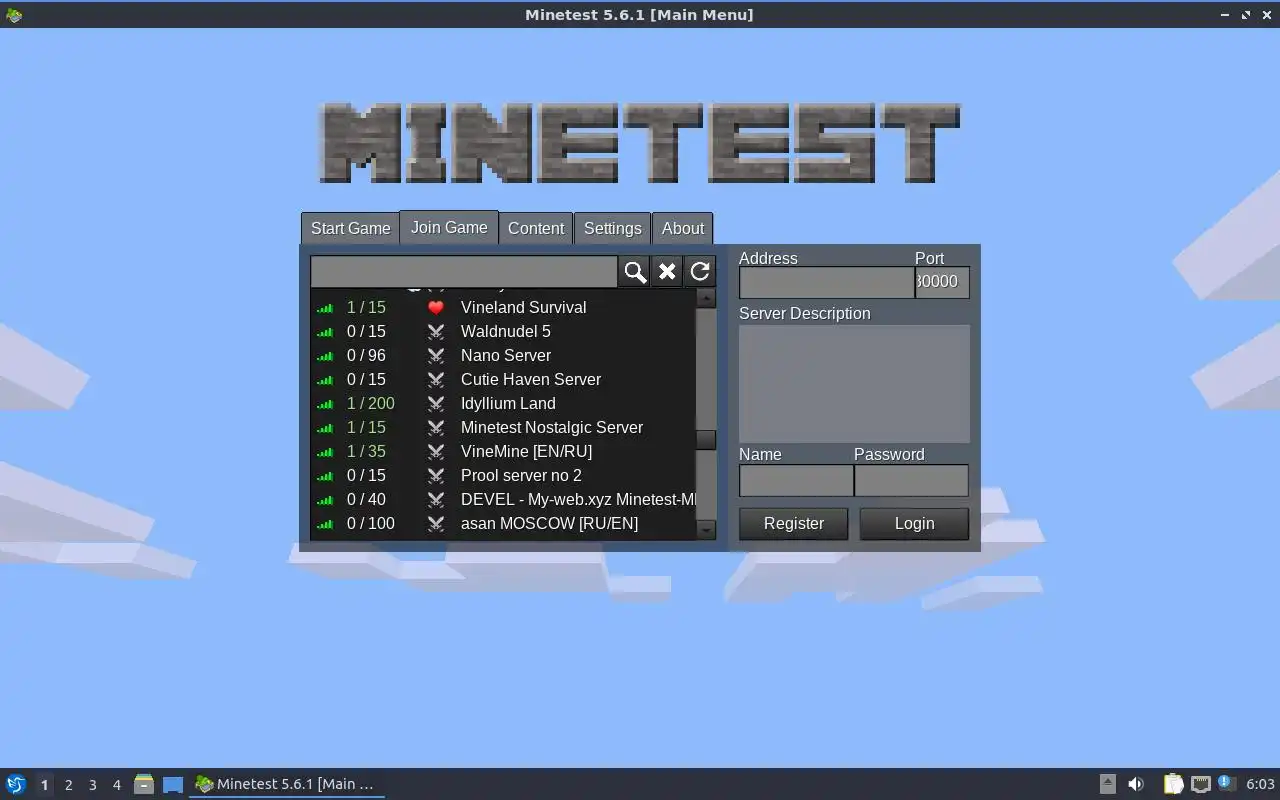Click the Name input field

pyautogui.click(x=796, y=480)
